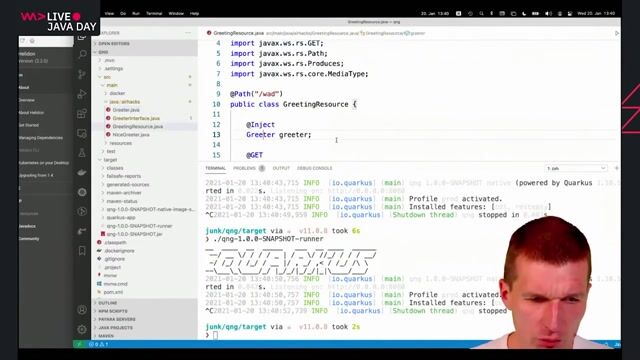Open the Window menu
The width and height of the screenshot is (640, 360).
[176, 13]
